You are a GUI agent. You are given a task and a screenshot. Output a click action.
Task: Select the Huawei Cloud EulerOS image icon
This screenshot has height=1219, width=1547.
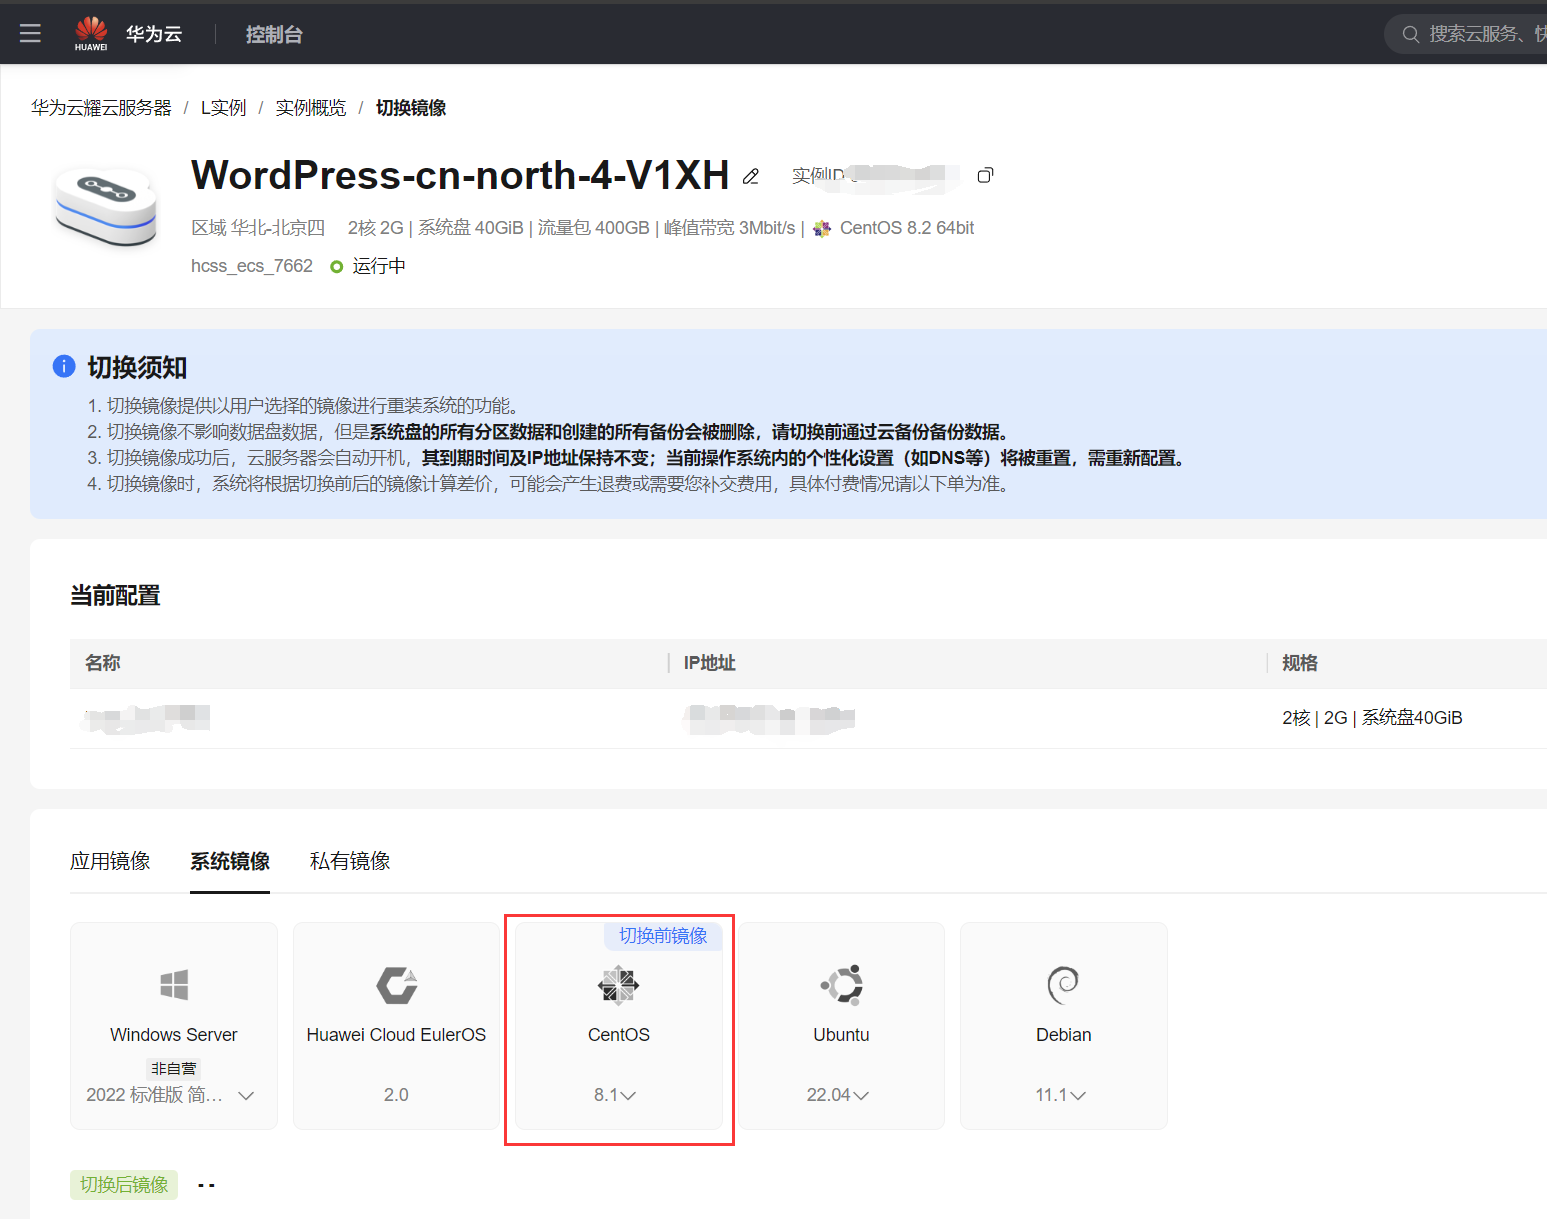tap(397, 985)
